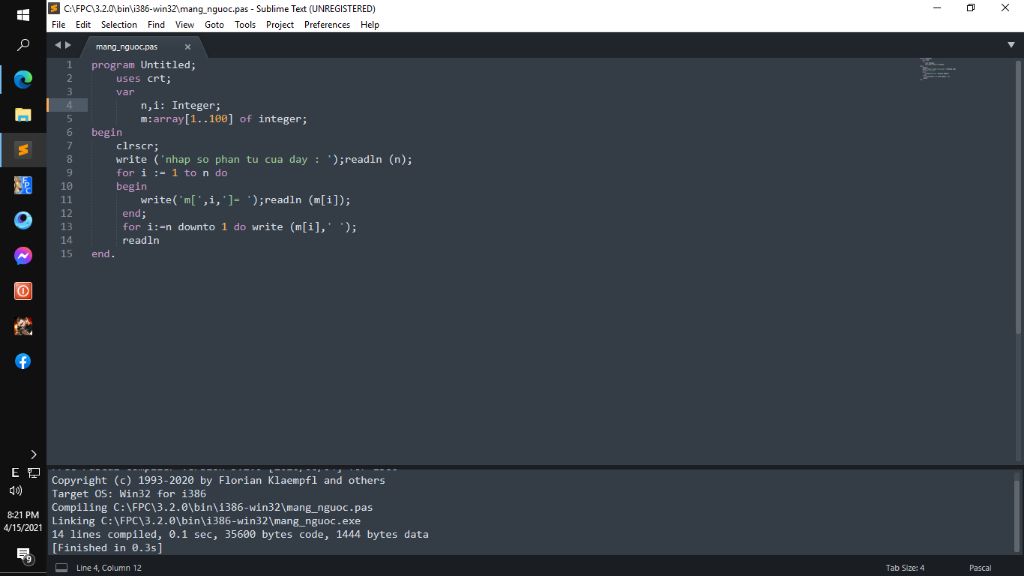Launch Microsoft Edge from the taskbar
This screenshot has height=576, width=1024.
[x=23, y=80]
